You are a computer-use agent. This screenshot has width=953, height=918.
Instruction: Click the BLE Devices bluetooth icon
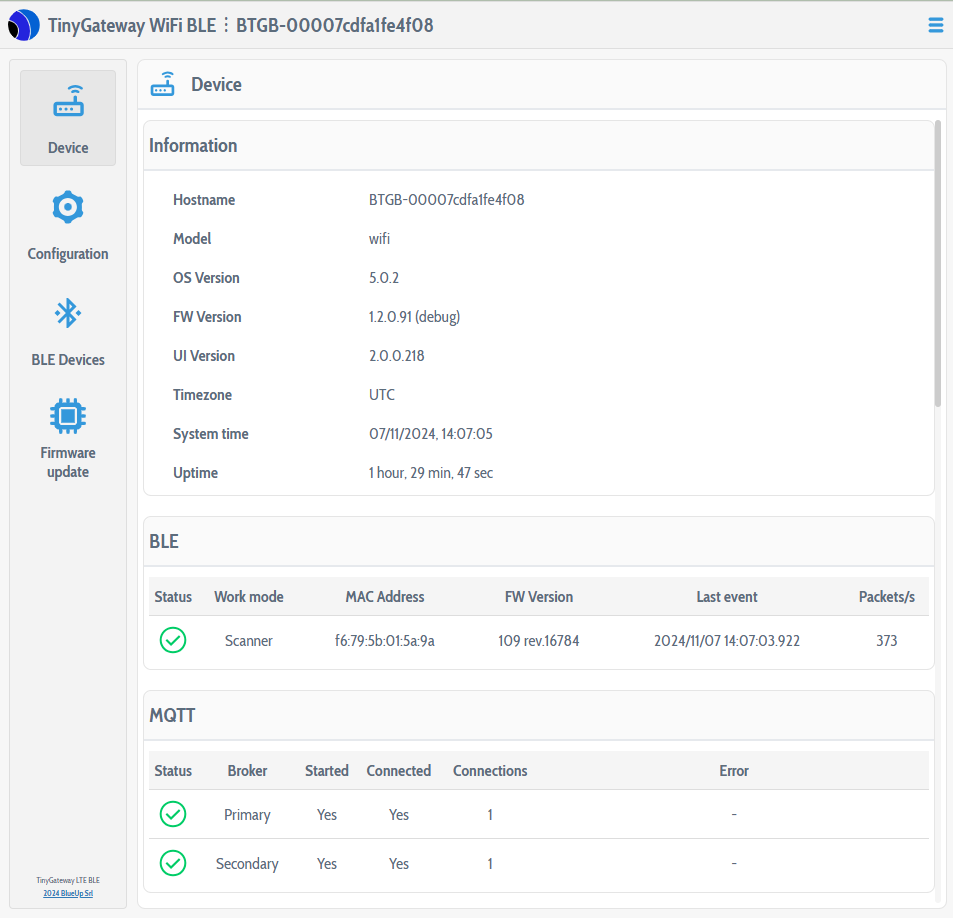[67, 313]
